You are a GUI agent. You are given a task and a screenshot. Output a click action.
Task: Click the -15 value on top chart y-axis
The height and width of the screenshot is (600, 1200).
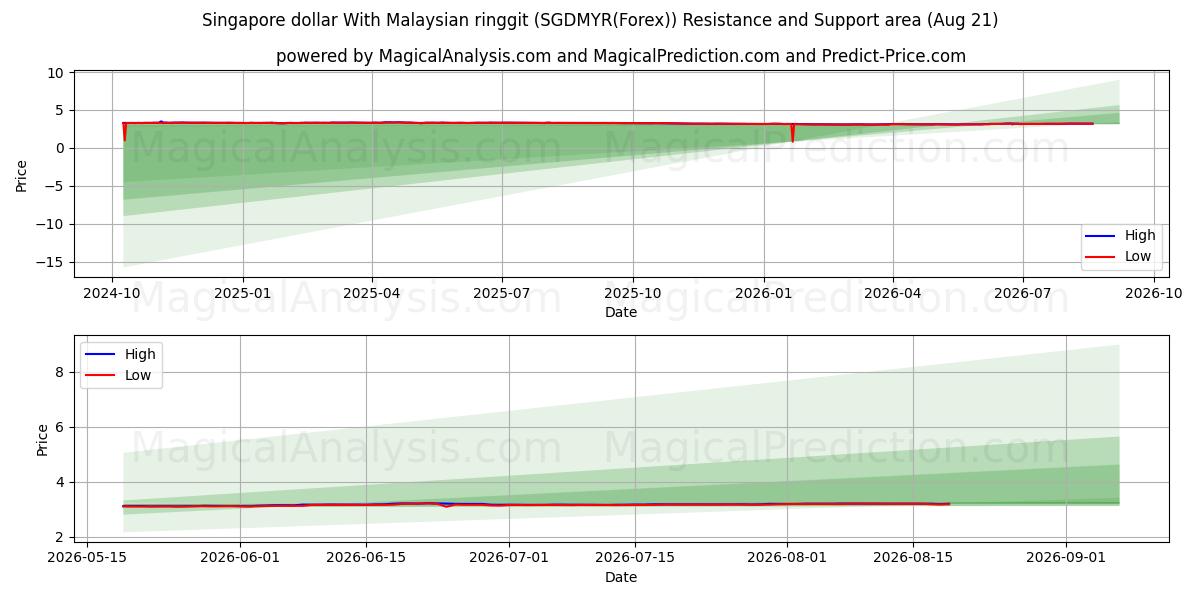coord(52,262)
